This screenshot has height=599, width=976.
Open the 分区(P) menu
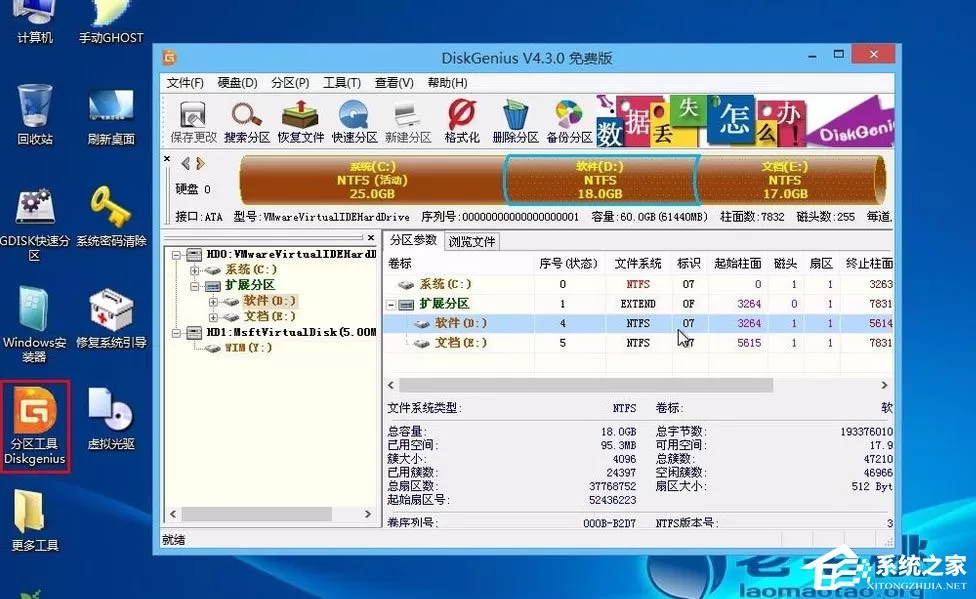point(290,83)
